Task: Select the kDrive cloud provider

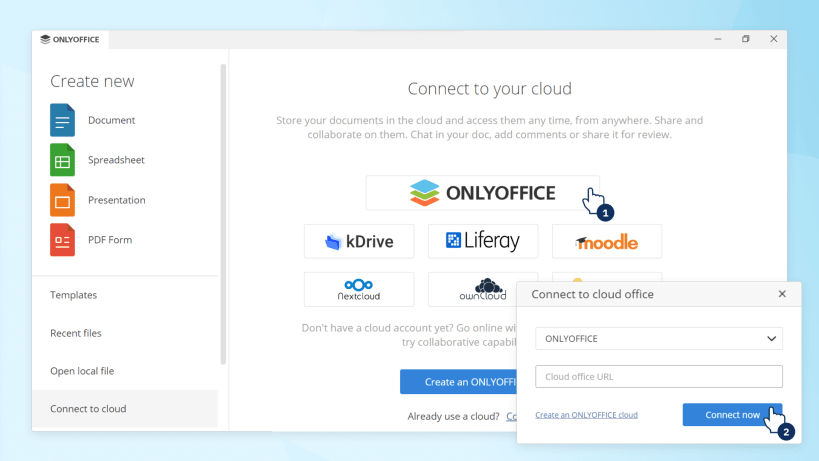Action: click(359, 241)
